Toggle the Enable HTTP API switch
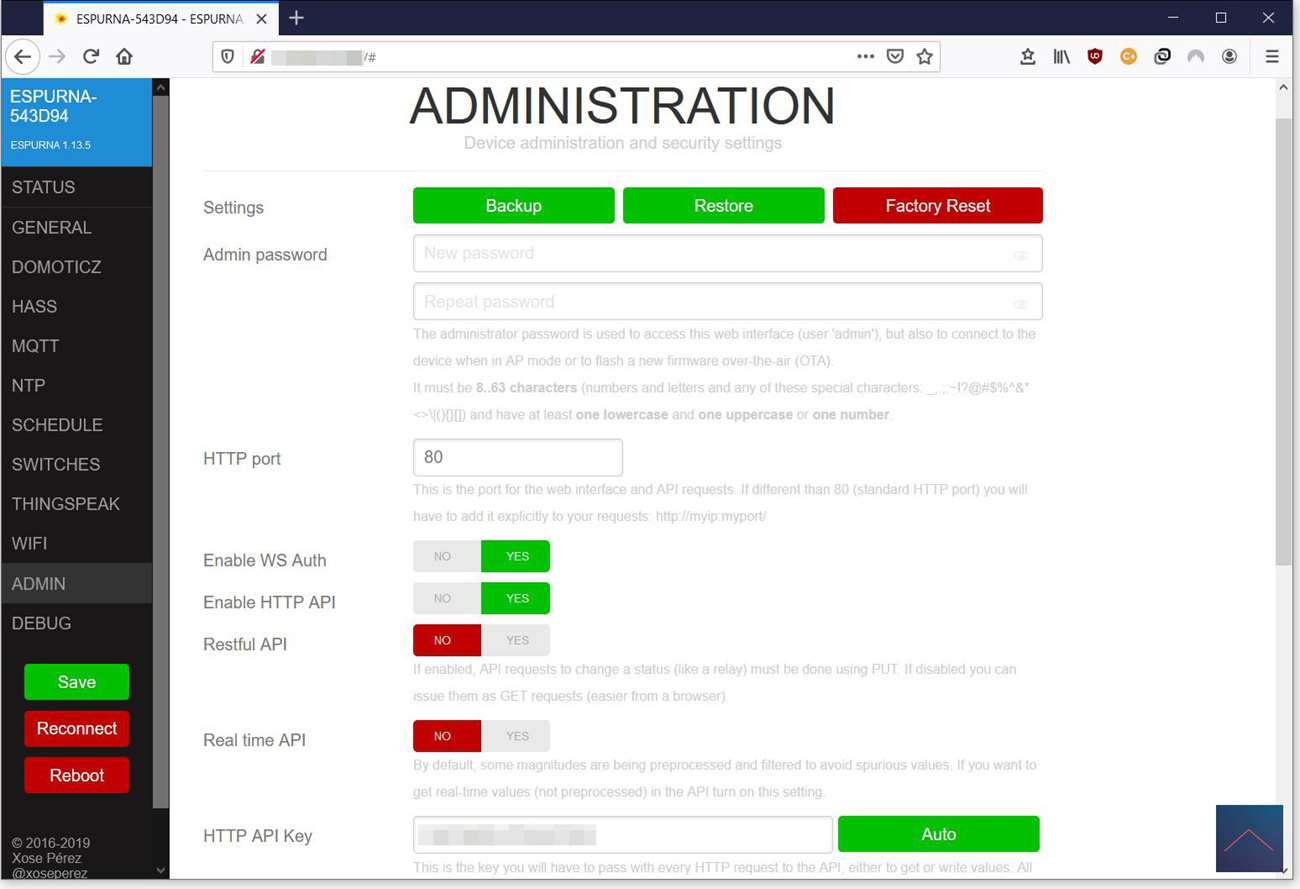Image resolution: width=1300 pixels, height=889 pixels. (x=481, y=598)
